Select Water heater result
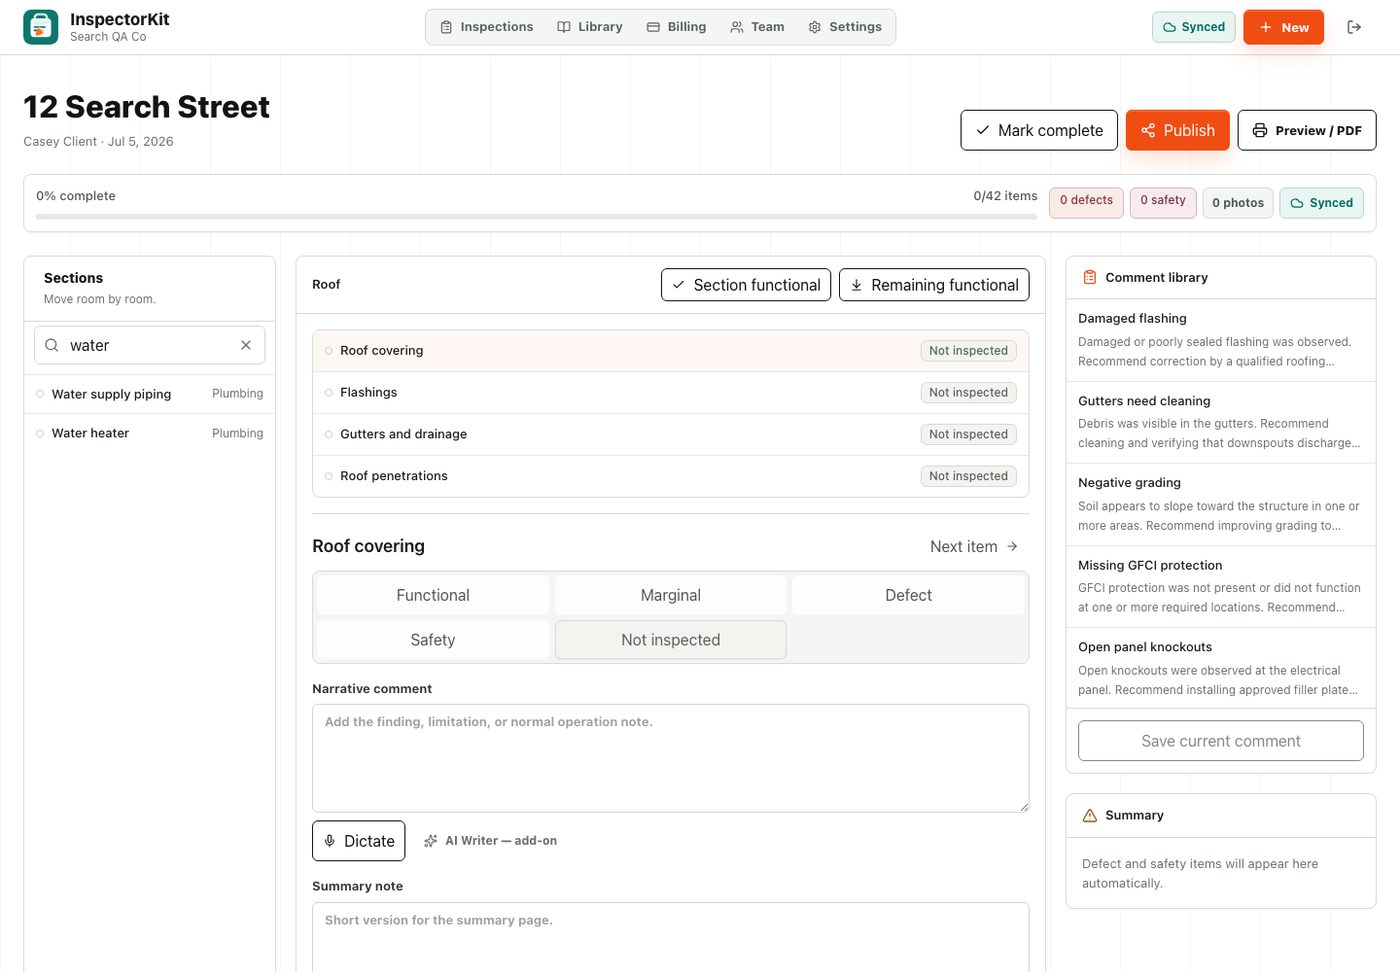The image size is (1400, 972). pyautogui.click(x=150, y=433)
